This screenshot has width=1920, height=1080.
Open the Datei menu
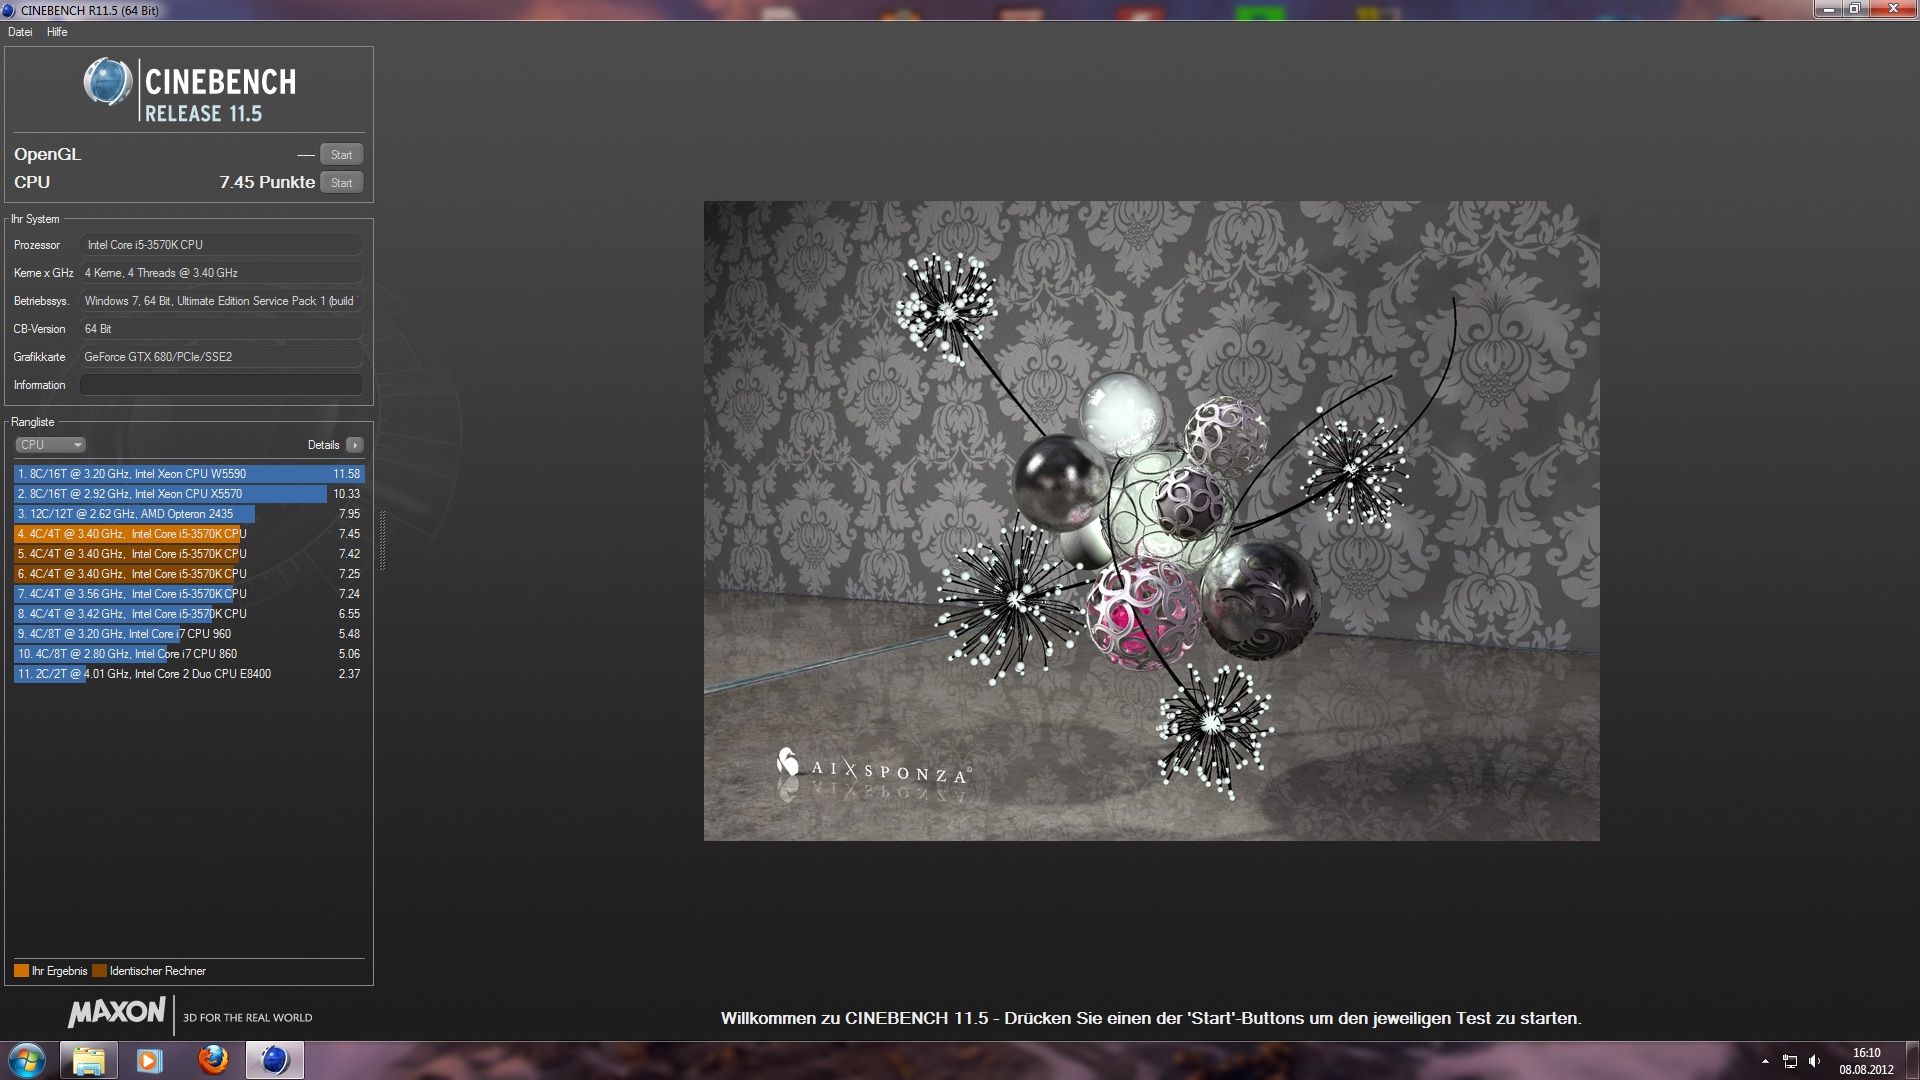[x=20, y=32]
